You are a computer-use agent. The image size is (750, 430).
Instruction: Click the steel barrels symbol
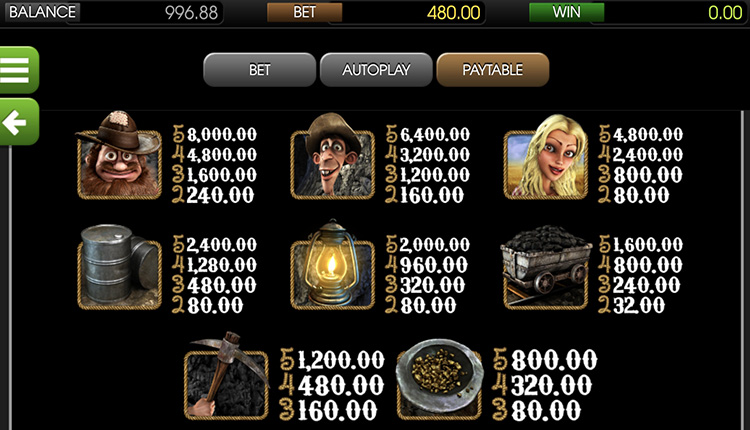[x=119, y=267]
